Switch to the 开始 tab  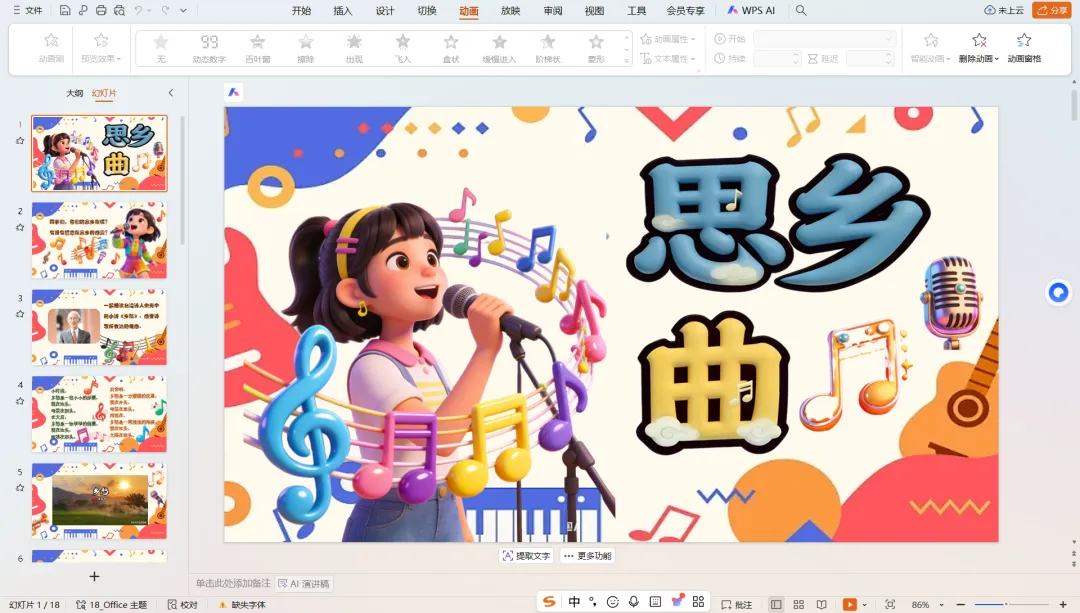pos(301,10)
